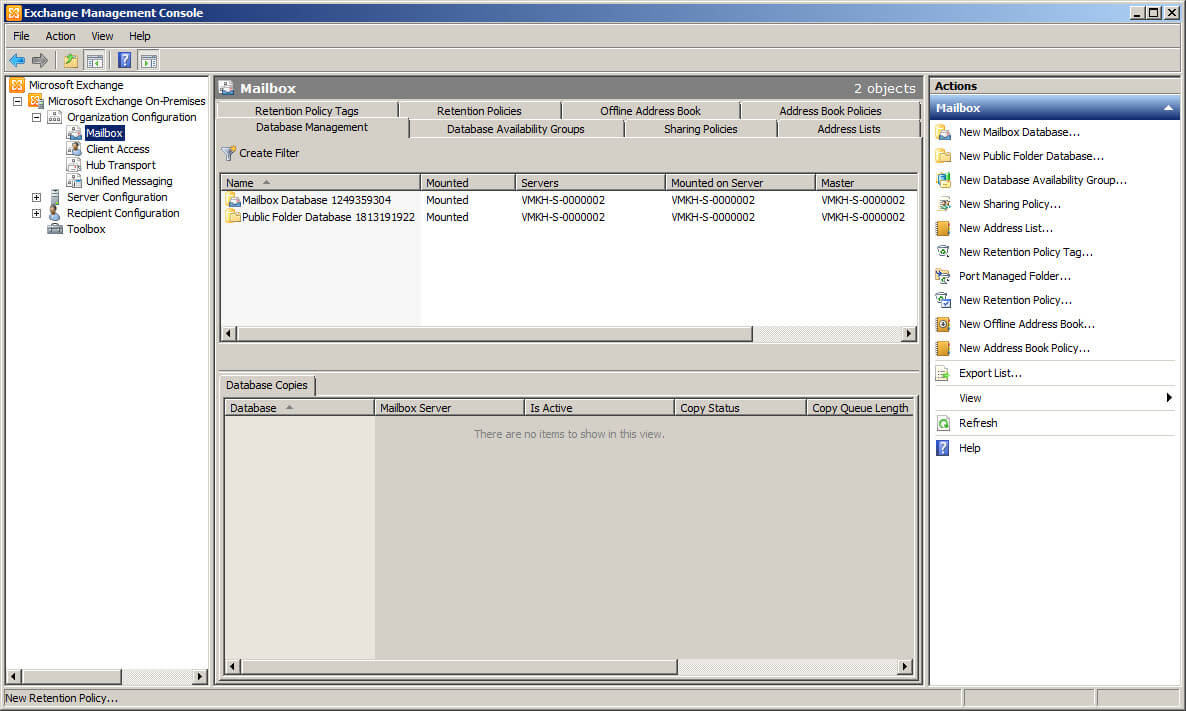This screenshot has width=1186, height=711.
Task: Click the database list horizontal scrollbar thumb
Action: 495,334
